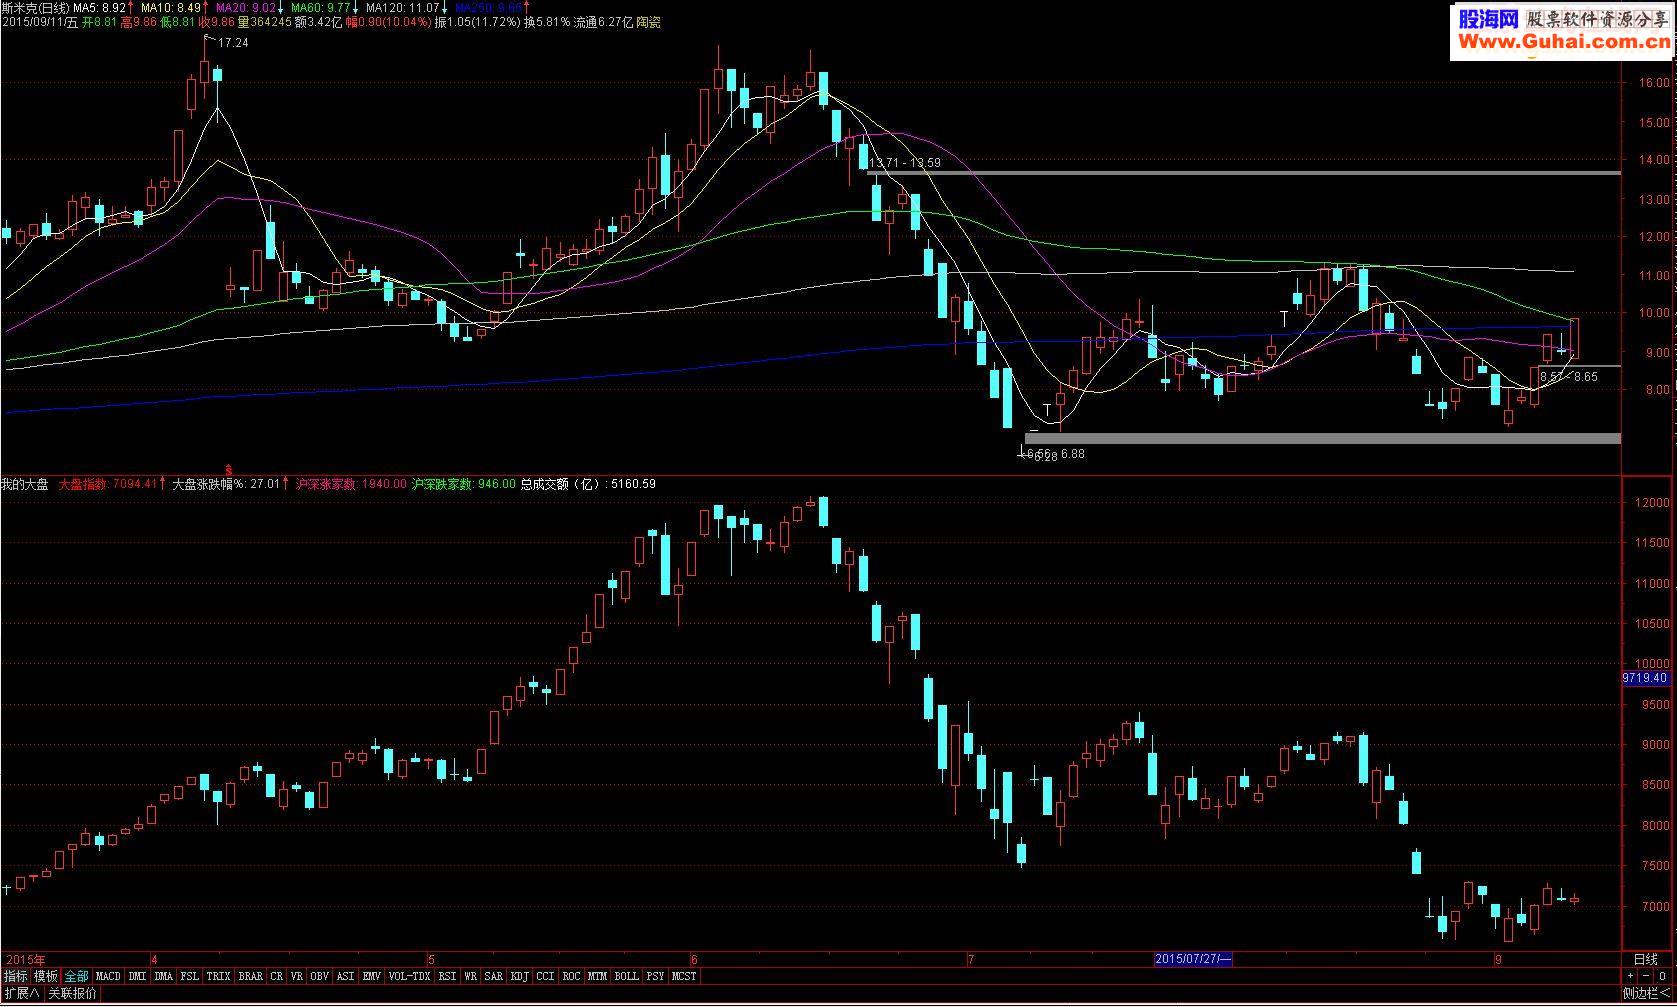Select the KDJ indicator

point(520,976)
